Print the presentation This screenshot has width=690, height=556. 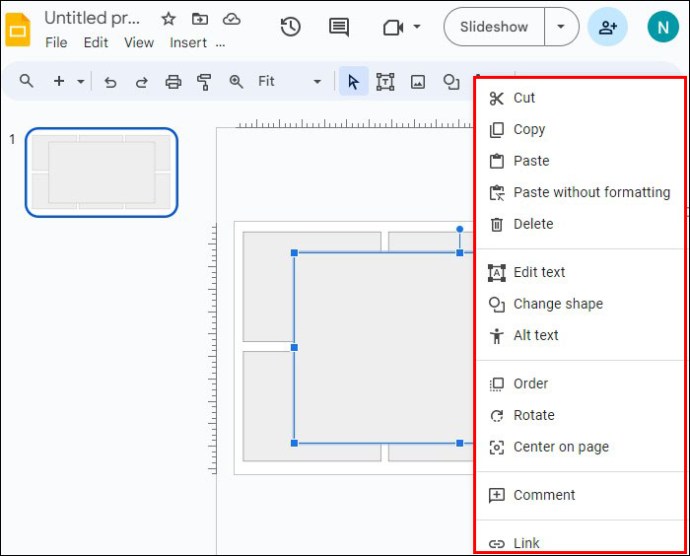click(x=173, y=82)
